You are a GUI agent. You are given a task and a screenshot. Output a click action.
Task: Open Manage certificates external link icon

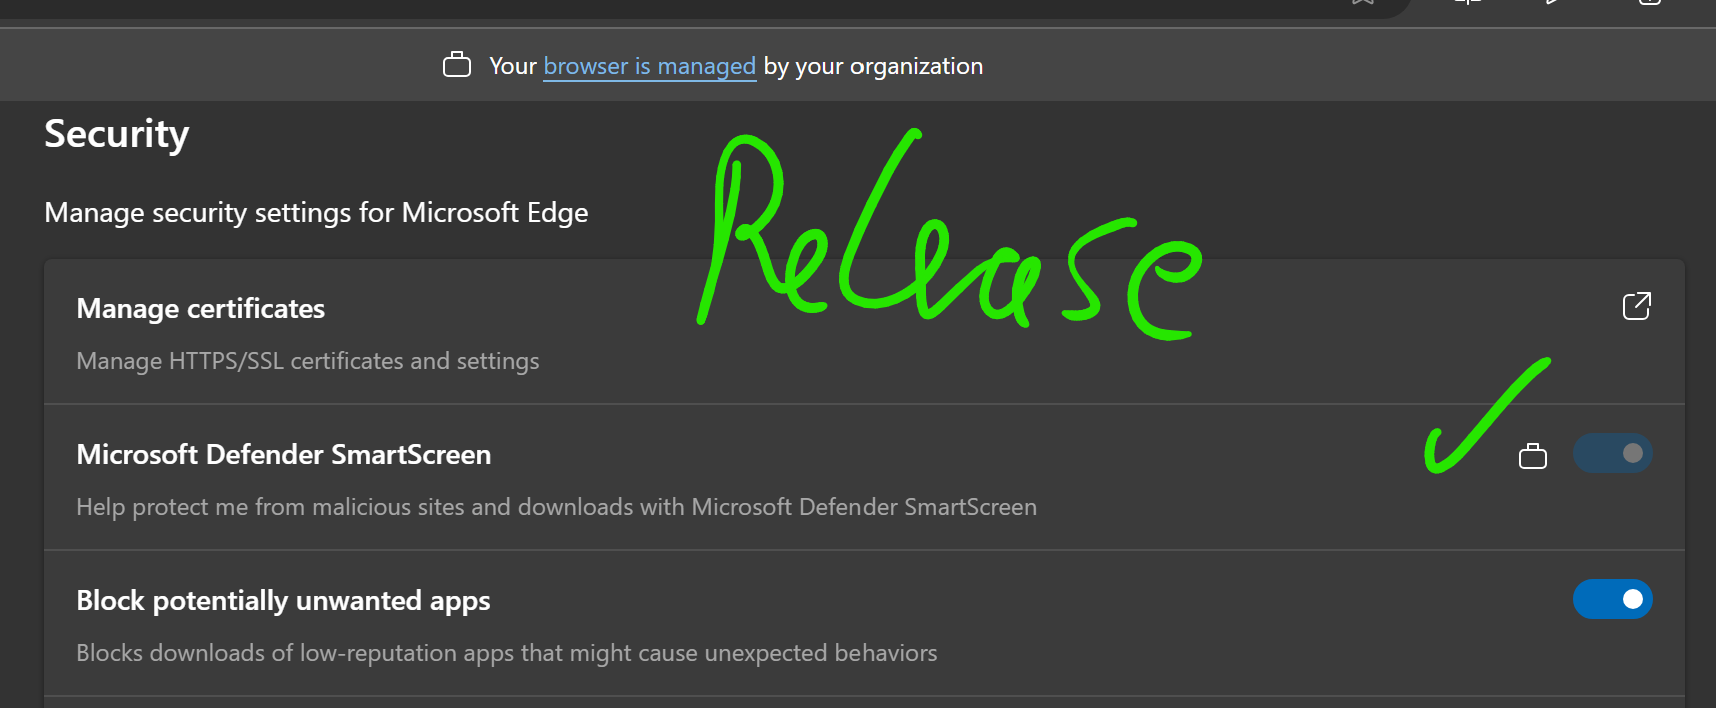[x=1636, y=306]
